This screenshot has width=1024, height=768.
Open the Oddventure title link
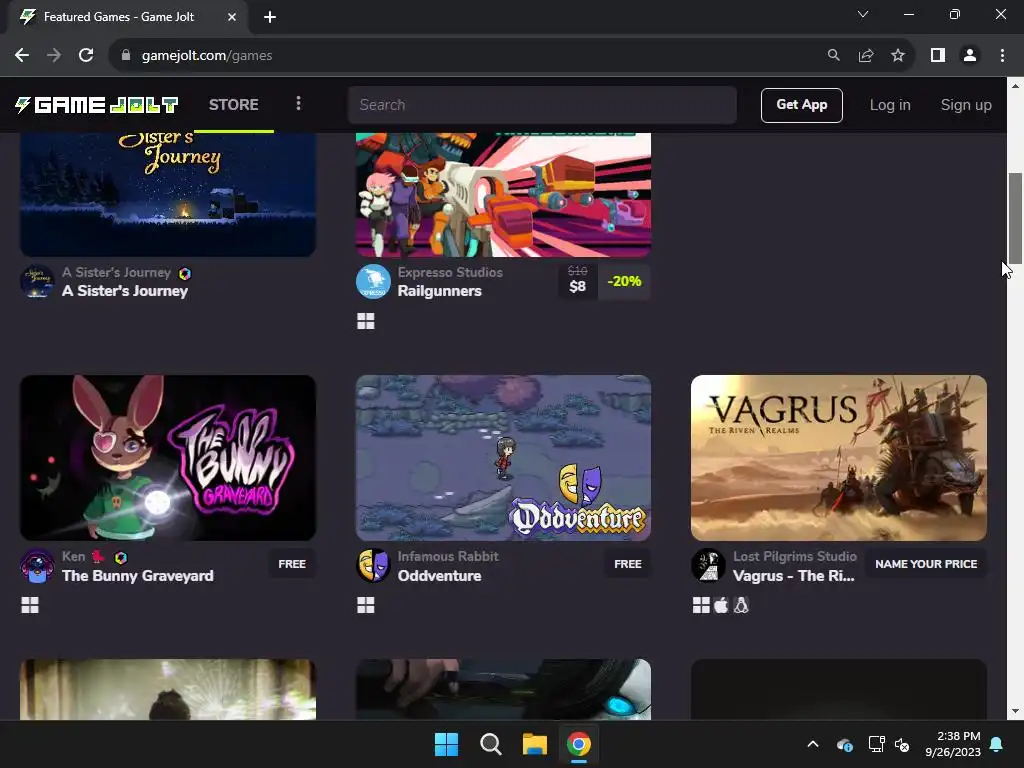(440, 576)
